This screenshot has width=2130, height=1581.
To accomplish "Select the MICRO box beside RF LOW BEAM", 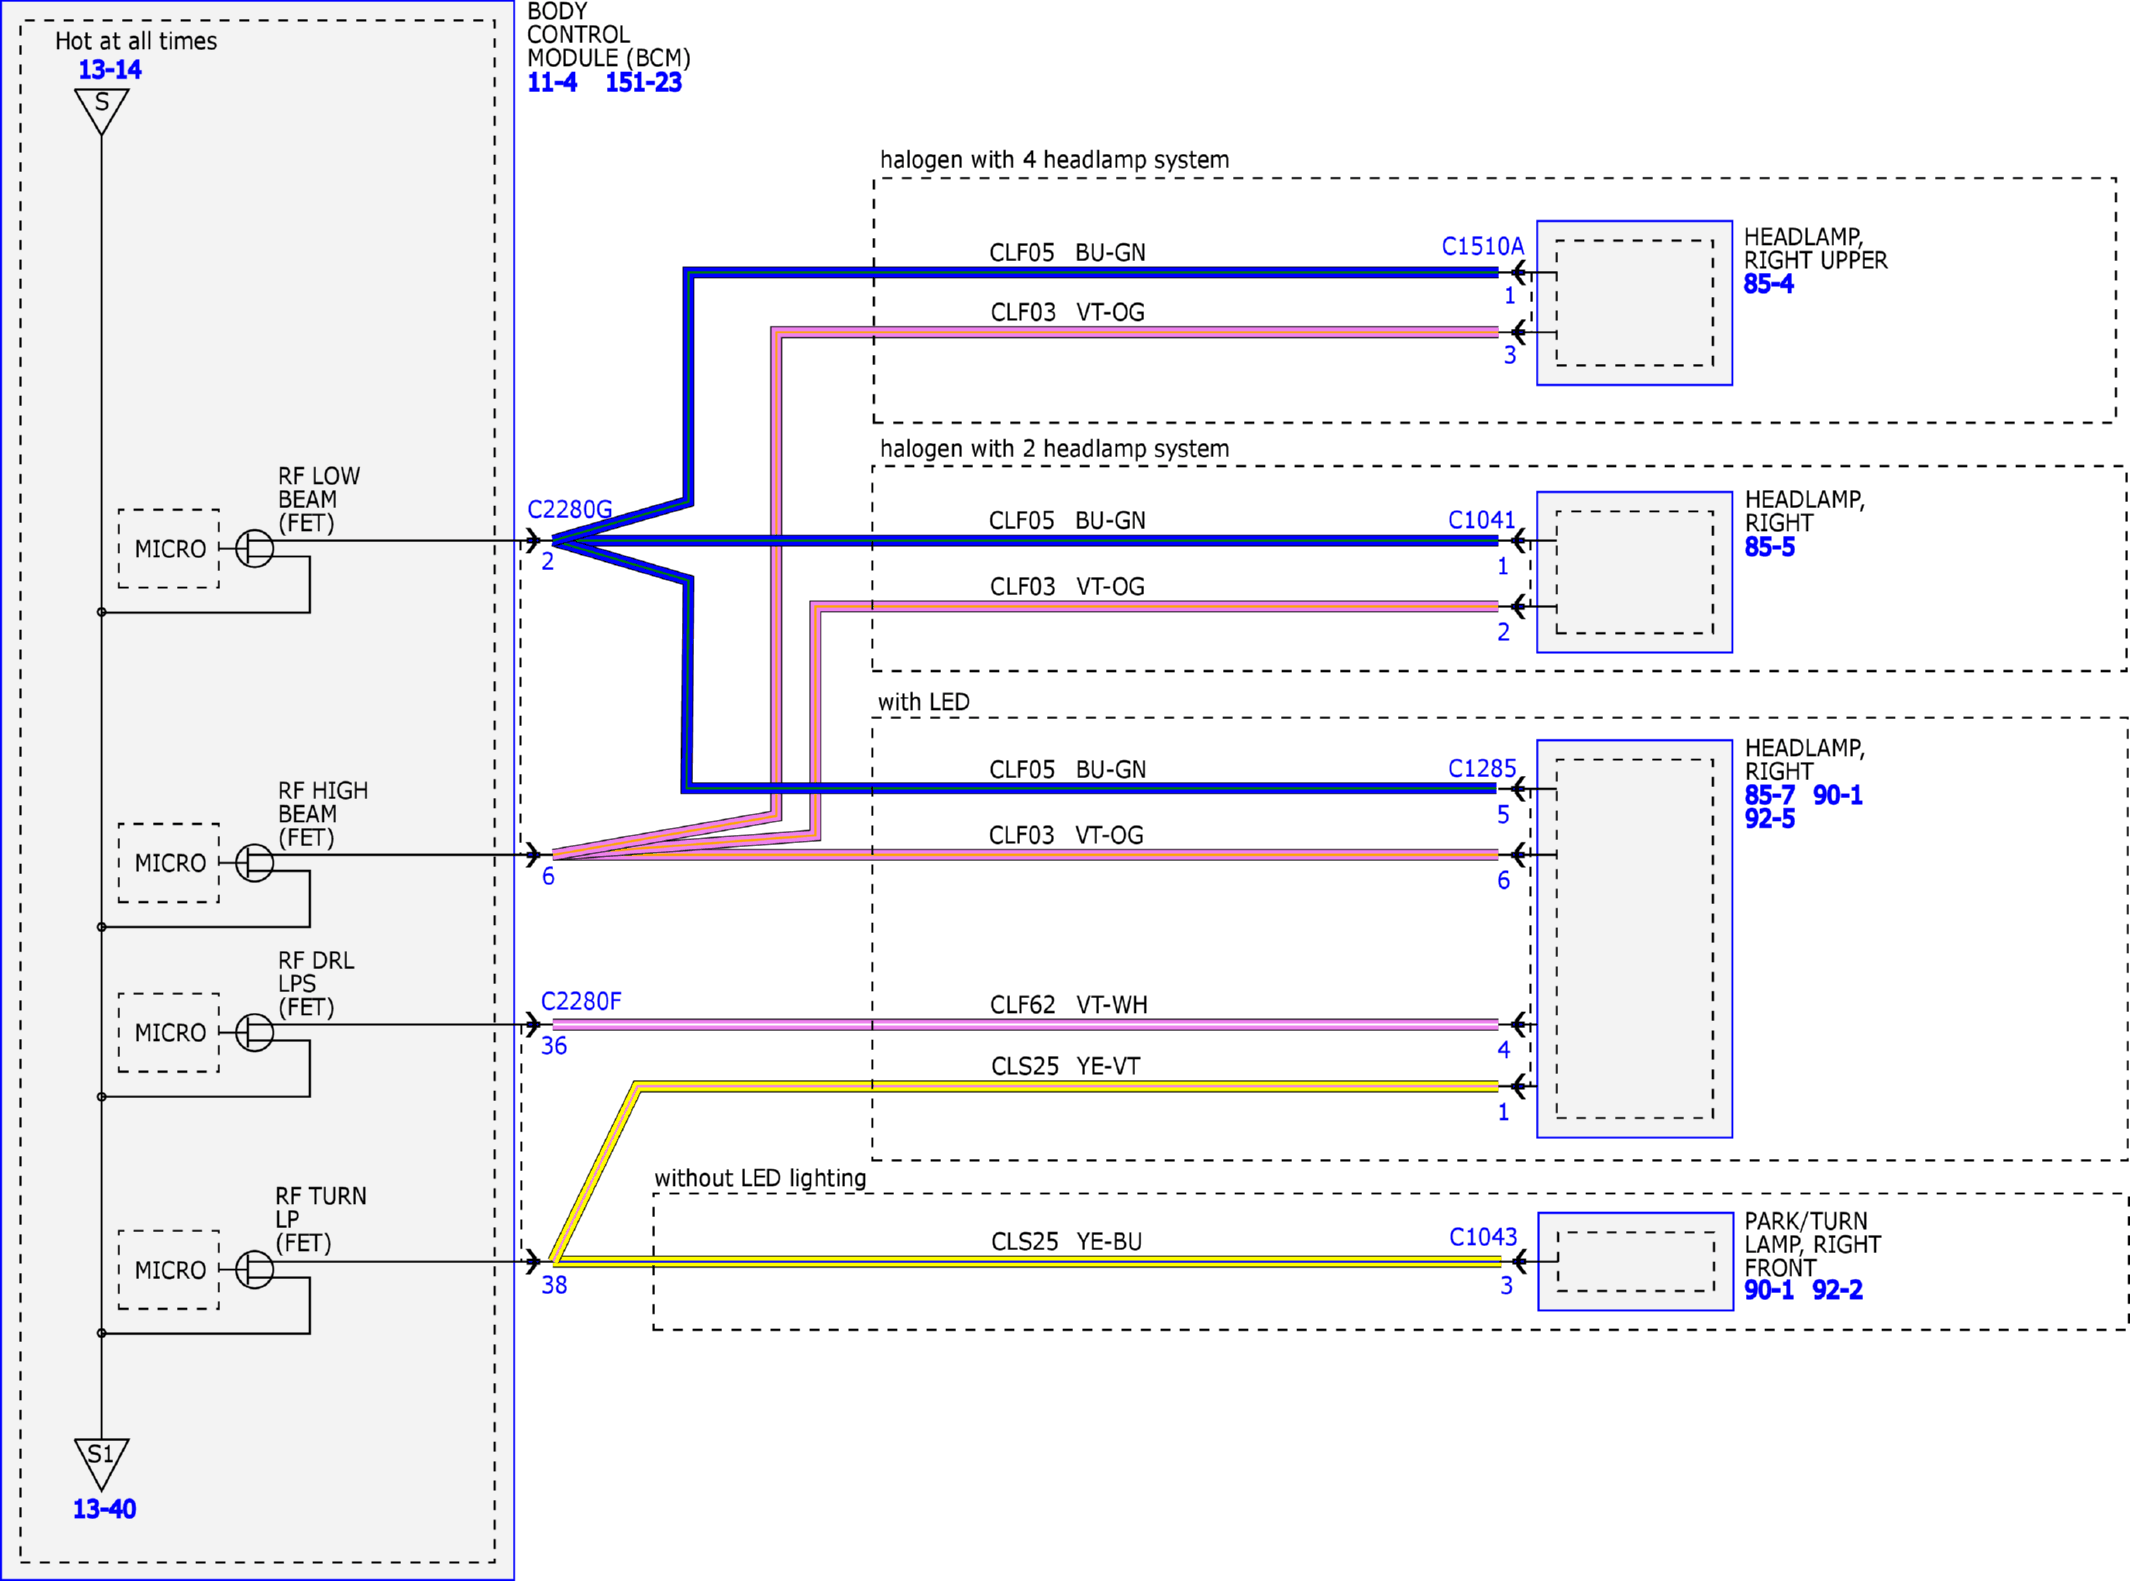I will pos(169,548).
